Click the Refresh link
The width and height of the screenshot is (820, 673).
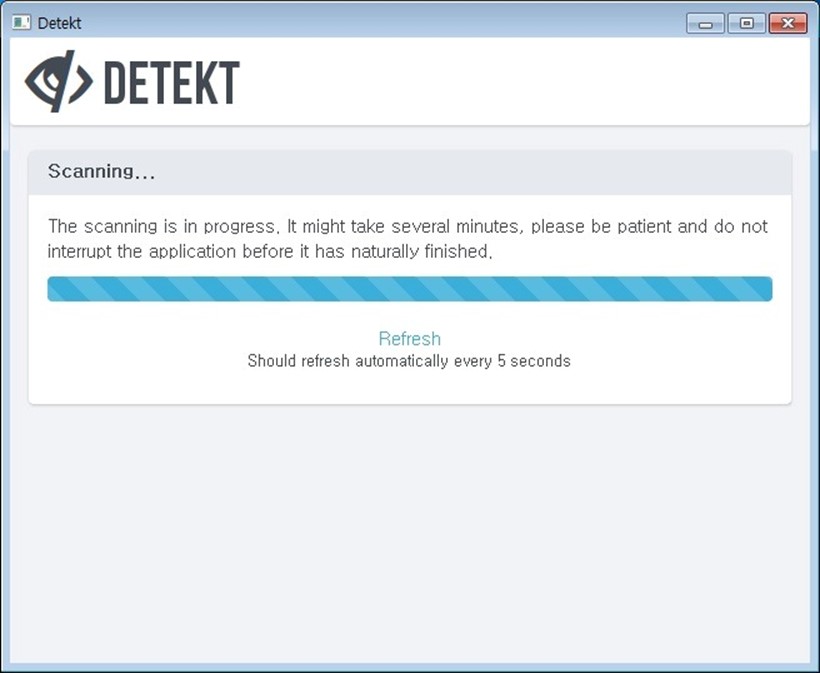pos(409,339)
